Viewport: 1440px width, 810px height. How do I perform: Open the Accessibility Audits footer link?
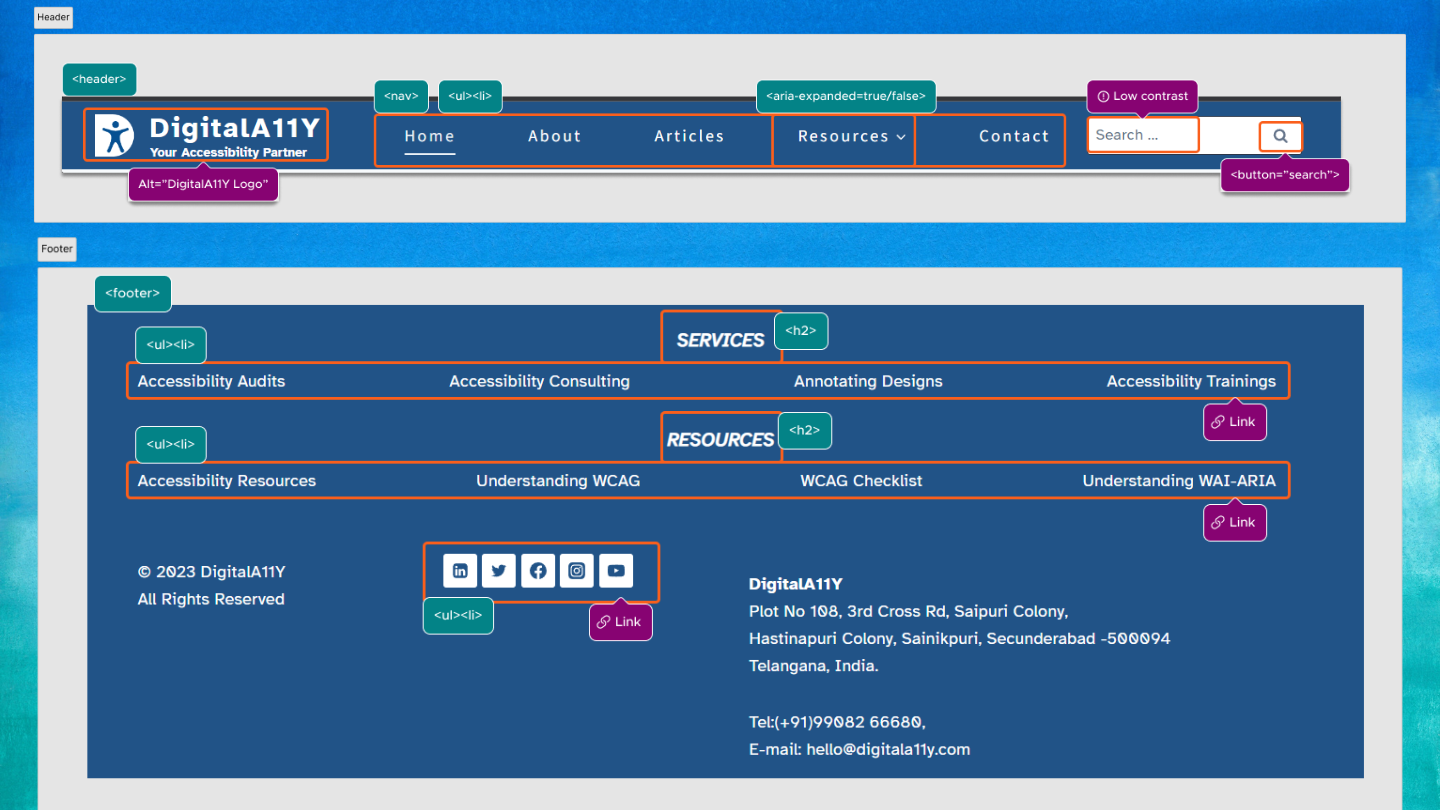point(211,381)
